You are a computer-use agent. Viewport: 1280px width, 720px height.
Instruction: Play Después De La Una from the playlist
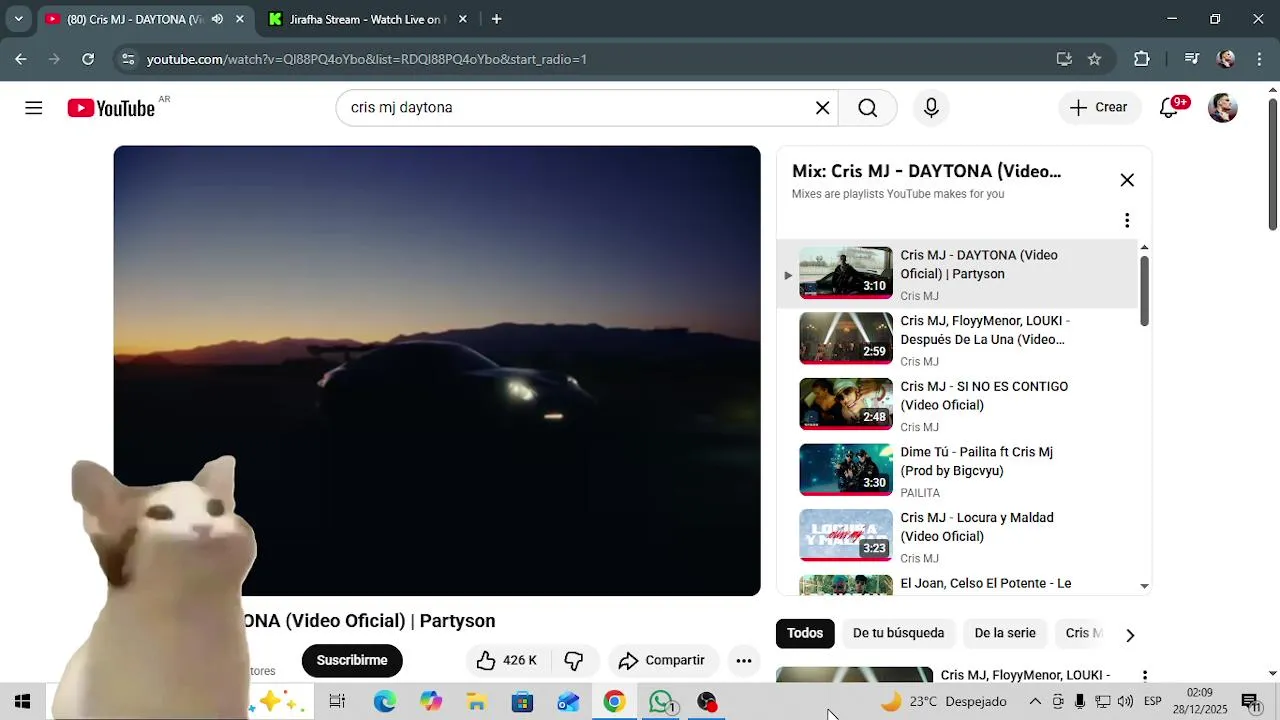click(957, 339)
